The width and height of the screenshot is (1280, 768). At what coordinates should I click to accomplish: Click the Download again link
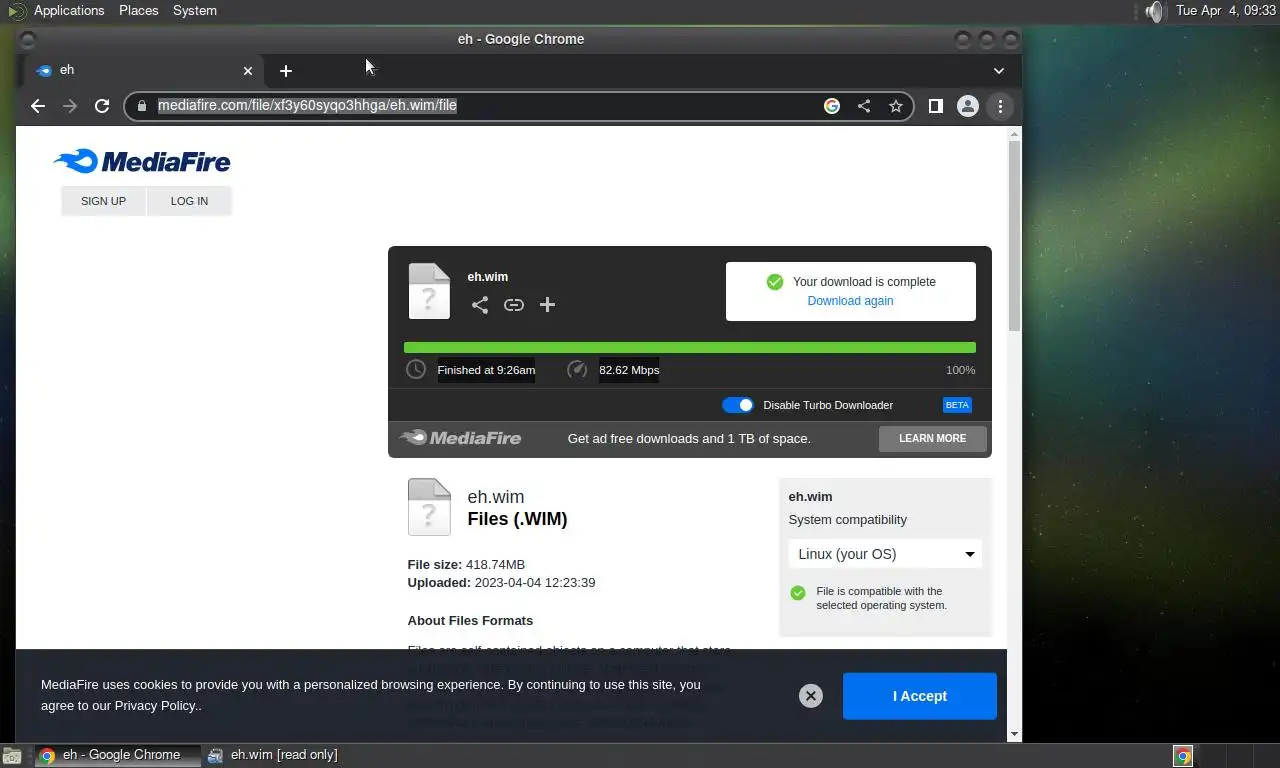[x=850, y=301]
